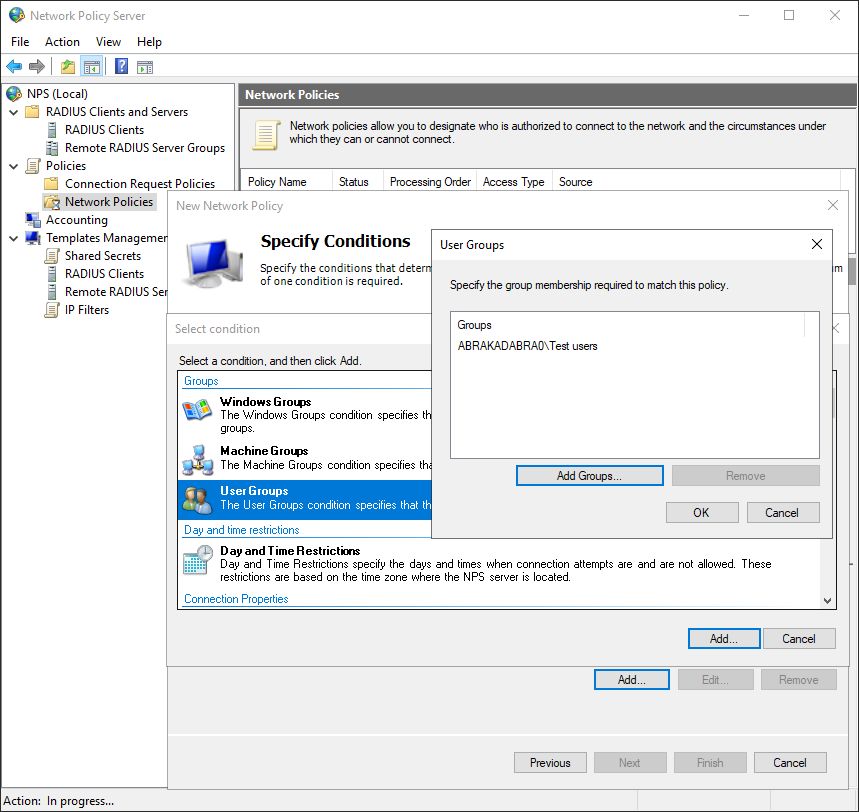Click Cancel at the wizard's bottom right

(x=790, y=763)
